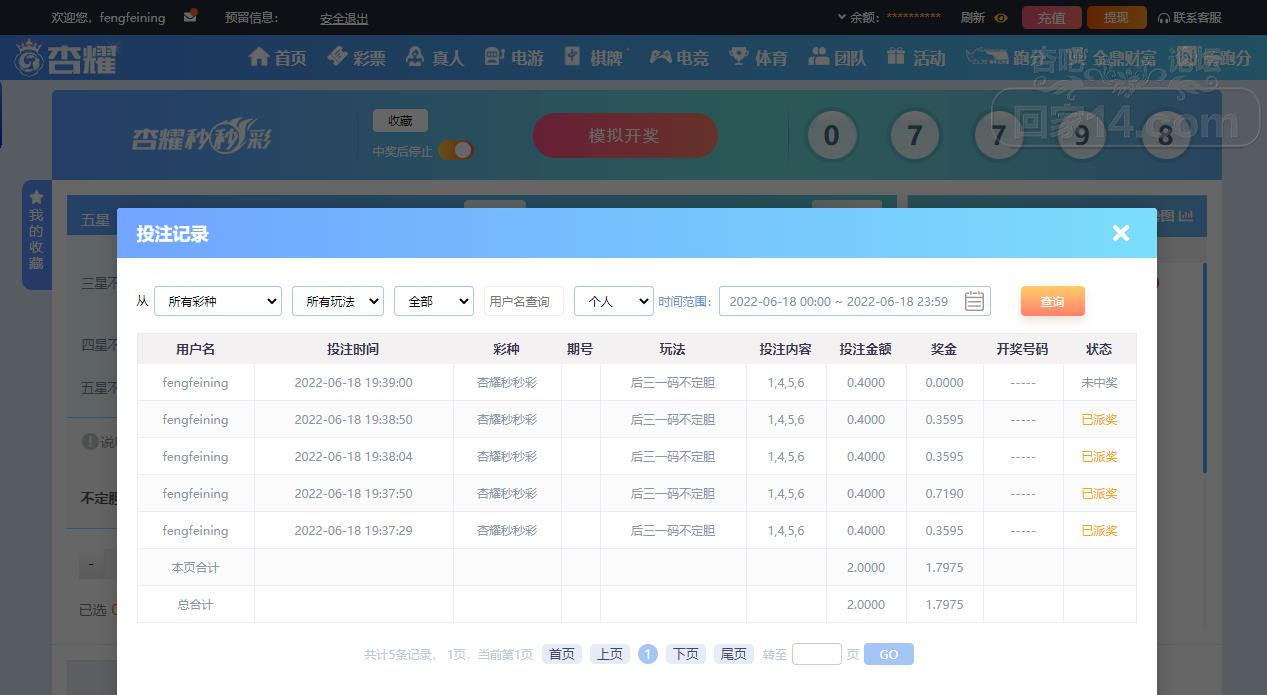The width and height of the screenshot is (1267, 695).
Task: Go to 下页 next page
Action: point(685,654)
